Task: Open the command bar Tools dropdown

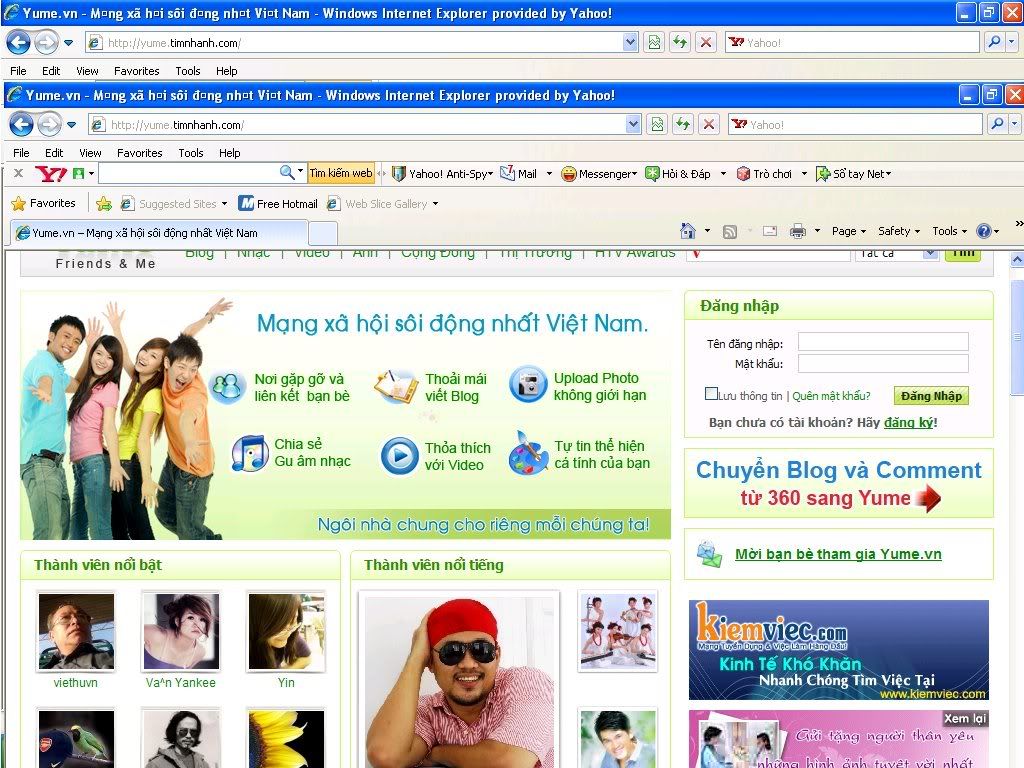Action: (x=949, y=231)
